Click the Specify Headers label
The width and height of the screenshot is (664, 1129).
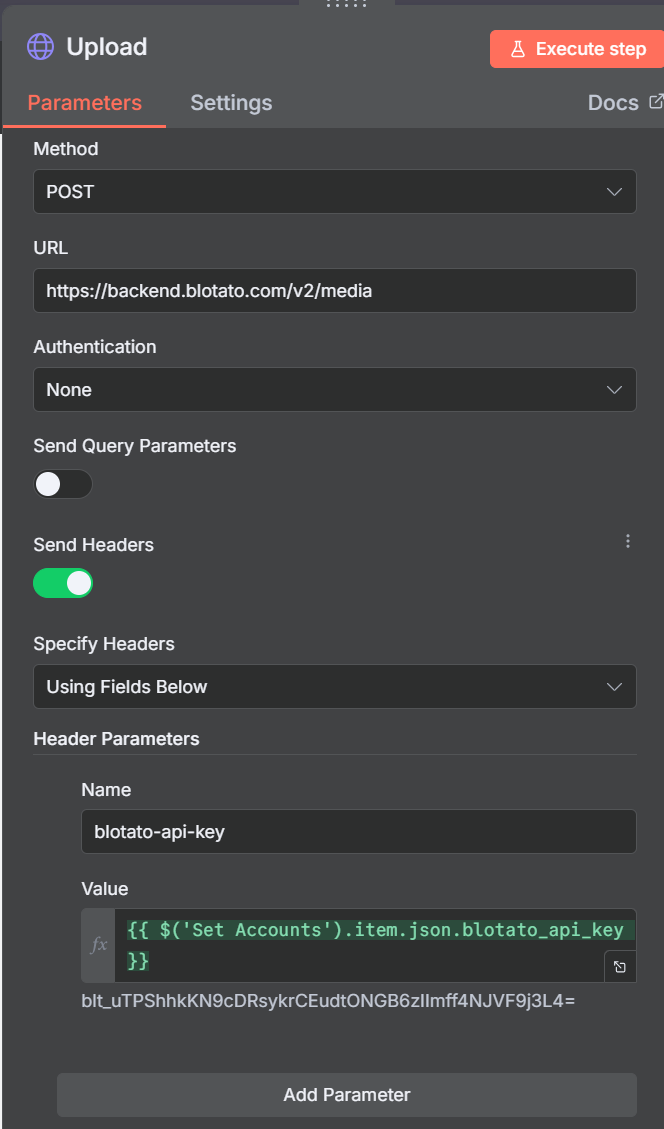pos(104,643)
